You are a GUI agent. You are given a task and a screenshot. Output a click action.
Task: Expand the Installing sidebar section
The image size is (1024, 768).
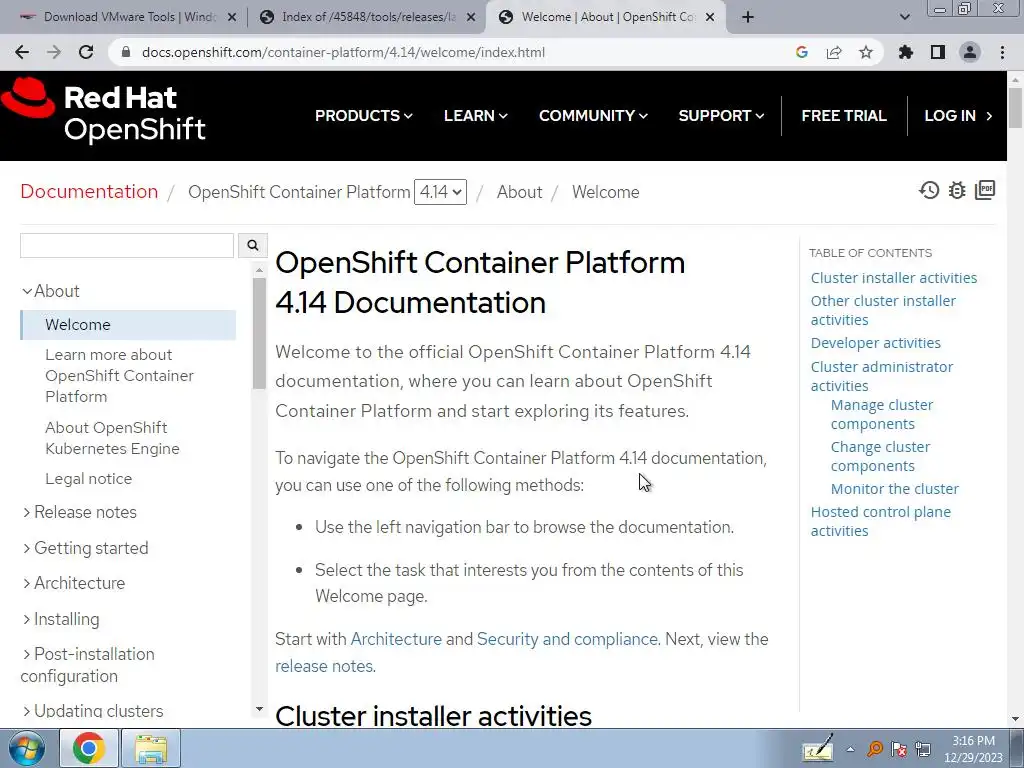(x=61, y=619)
